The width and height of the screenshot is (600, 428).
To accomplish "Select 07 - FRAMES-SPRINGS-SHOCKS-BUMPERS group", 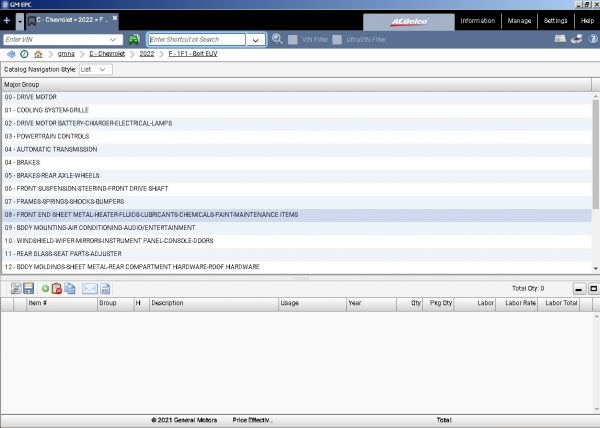I will pos(297,202).
